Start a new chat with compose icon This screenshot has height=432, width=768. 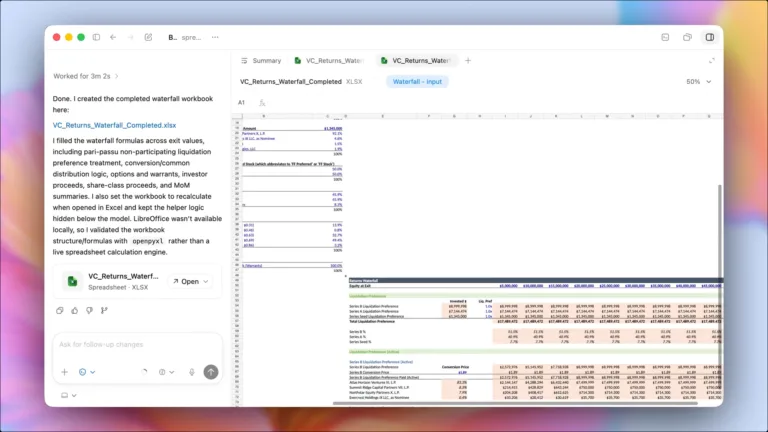click(x=148, y=37)
